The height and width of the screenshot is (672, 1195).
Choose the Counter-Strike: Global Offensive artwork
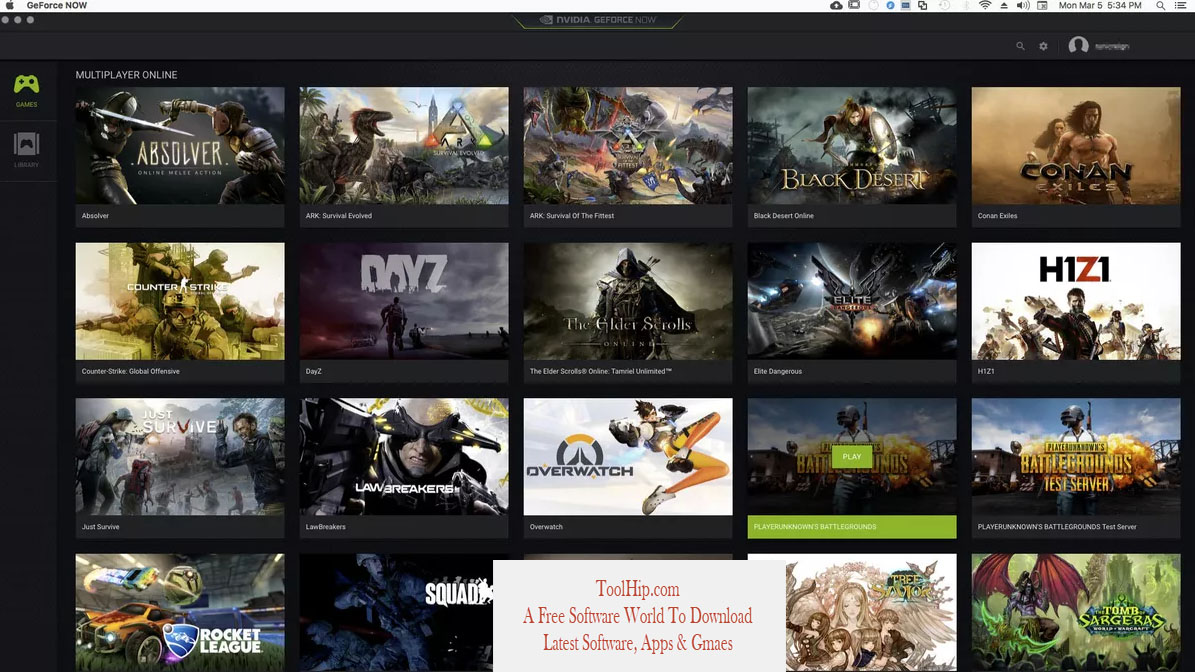pos(180,301)
